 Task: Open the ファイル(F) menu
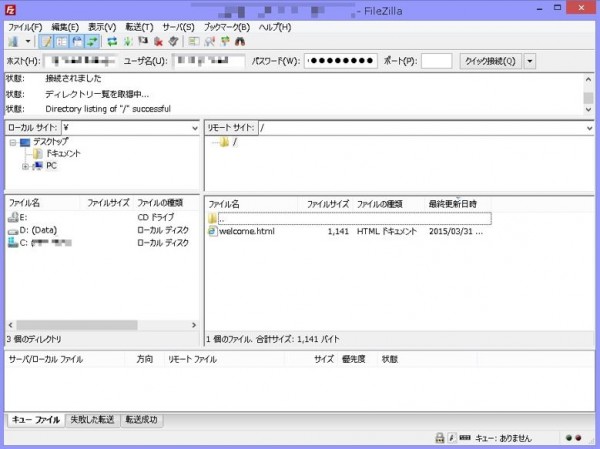click(25, 27)
